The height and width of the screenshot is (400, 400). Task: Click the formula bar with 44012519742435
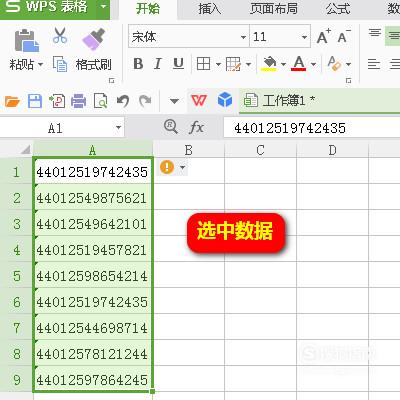312,128
